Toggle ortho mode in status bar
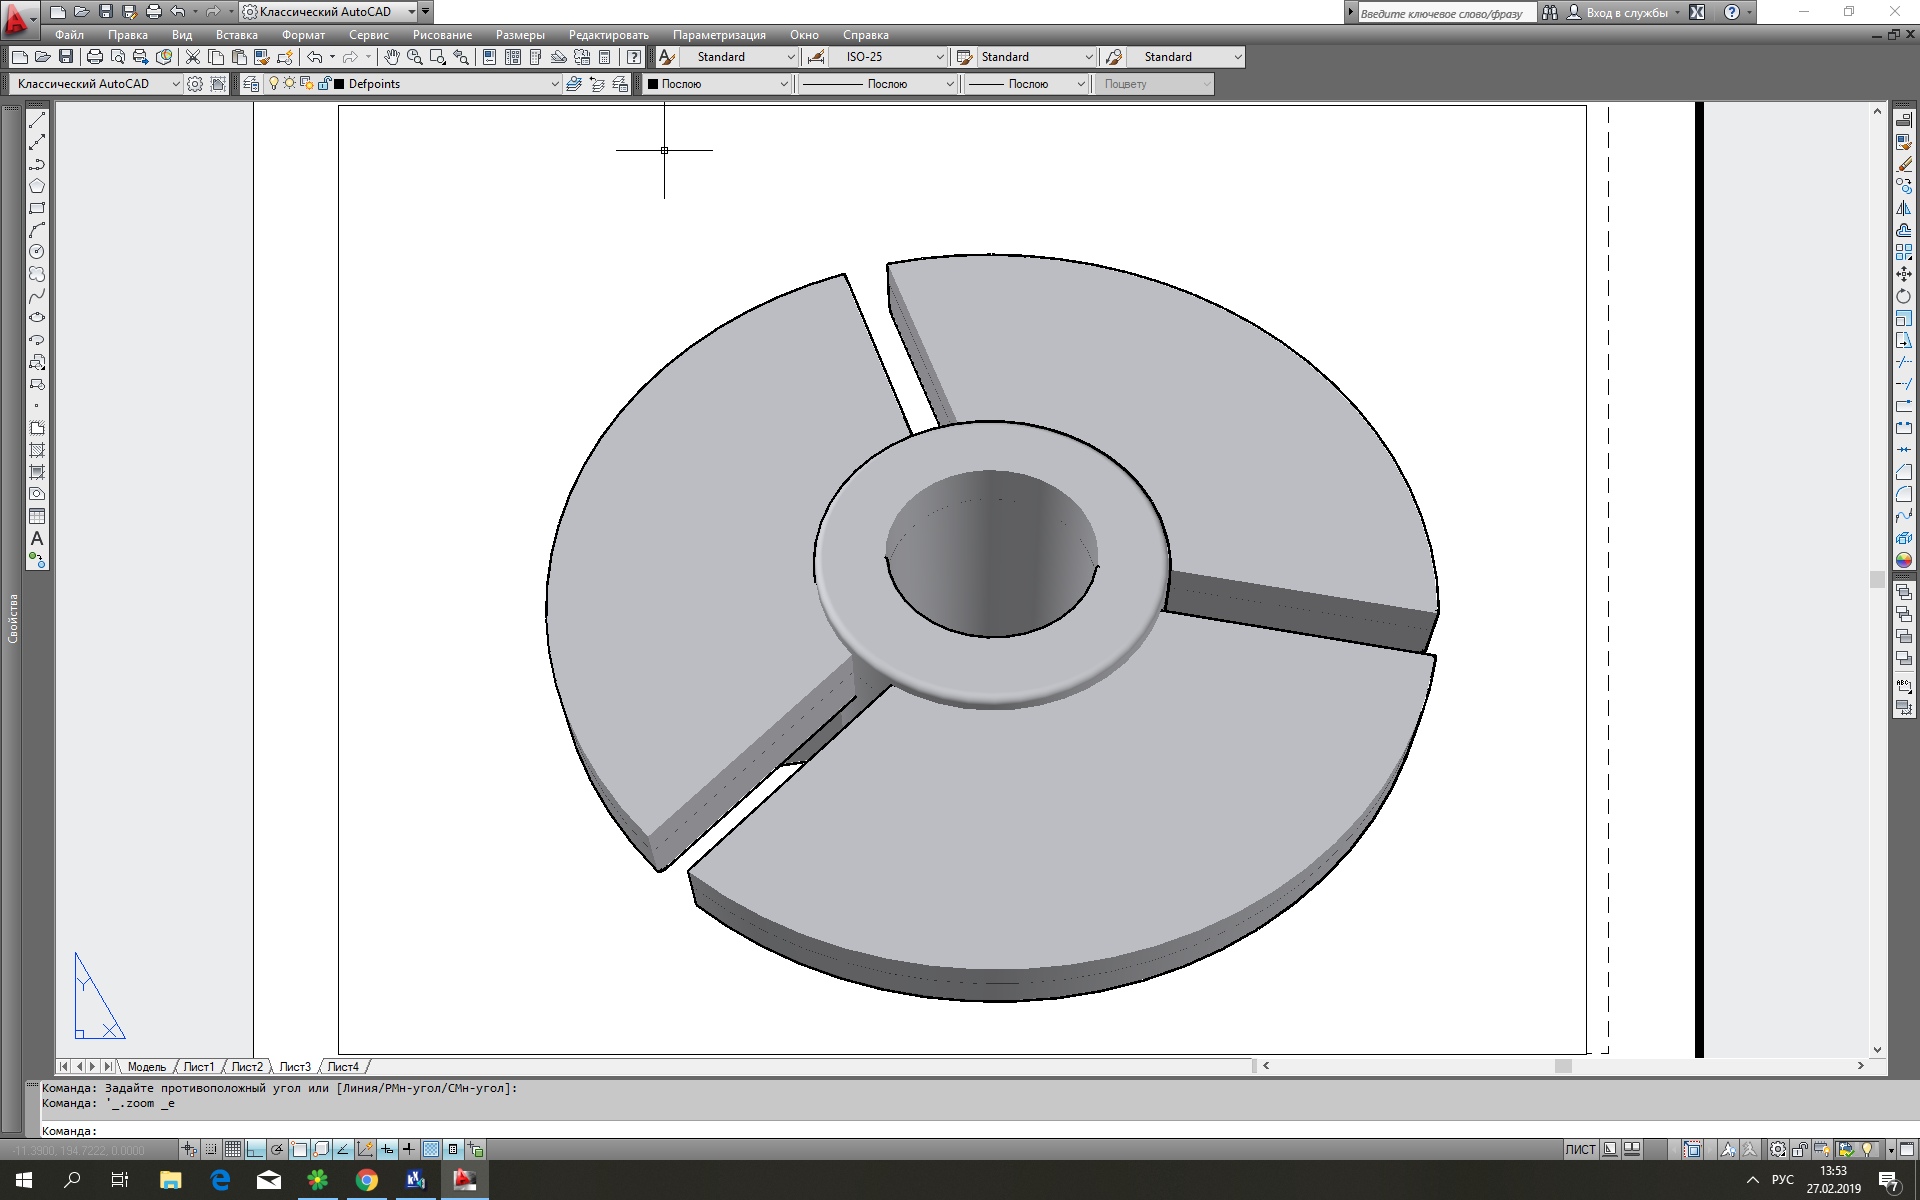The image size is (1920, 1200). [x=255, y=1149]
